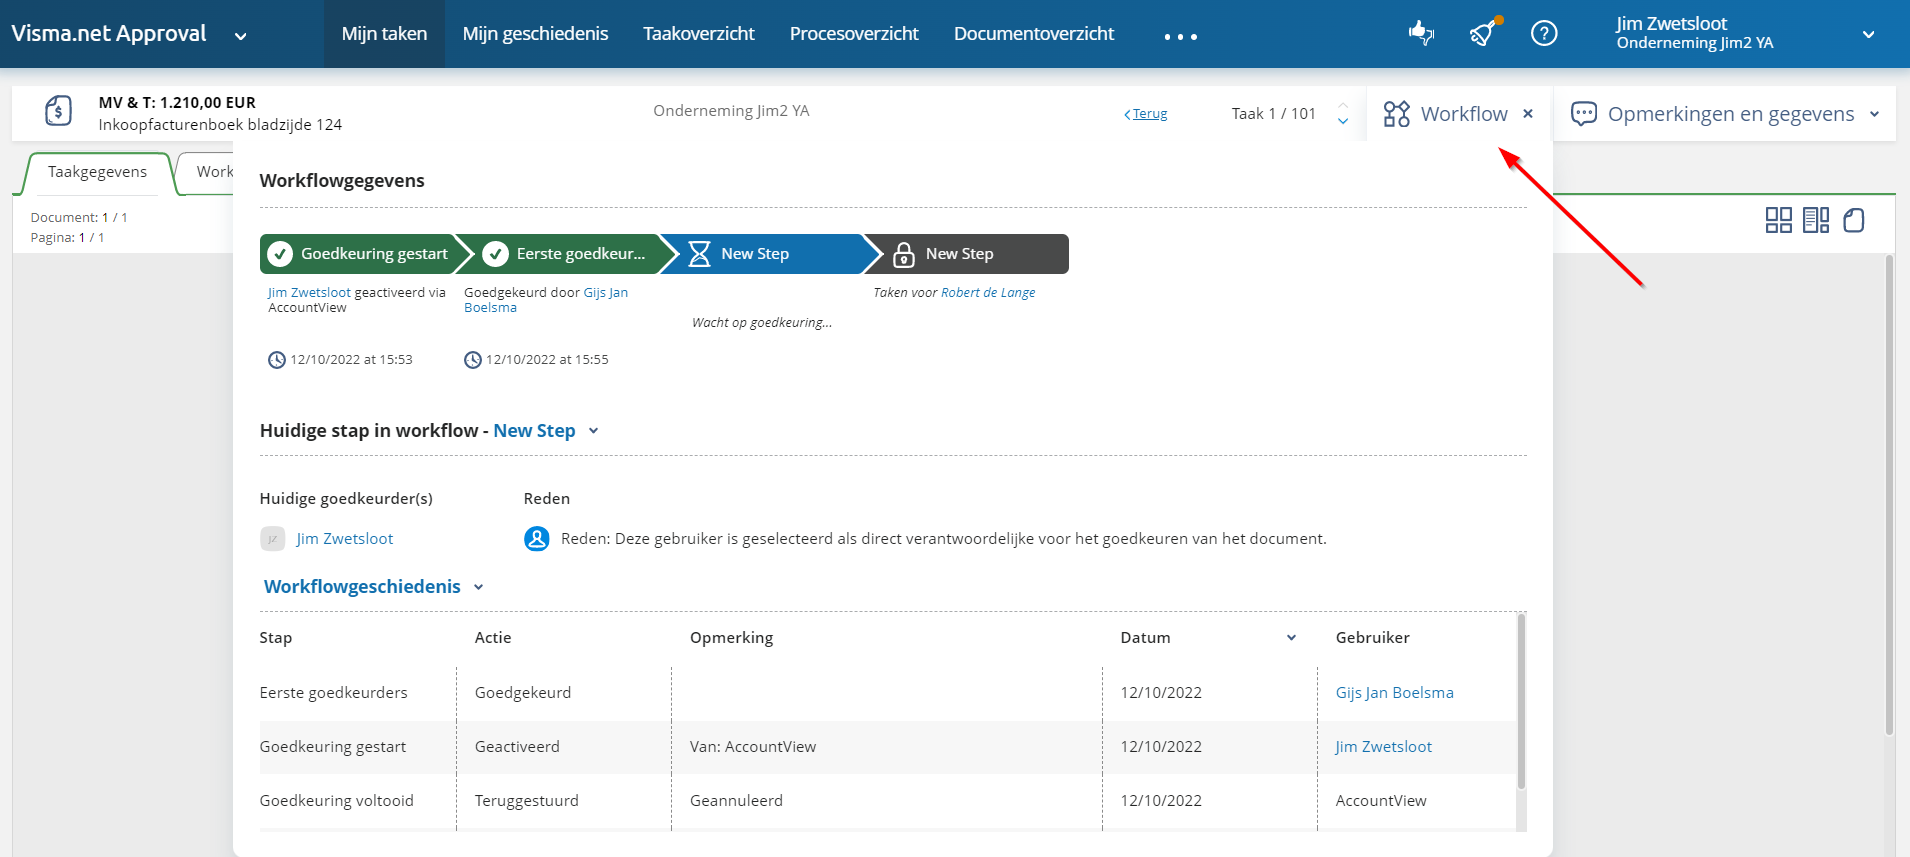Click the document viewer vertical scrollbar
1910x857 pixels.
1888,495
